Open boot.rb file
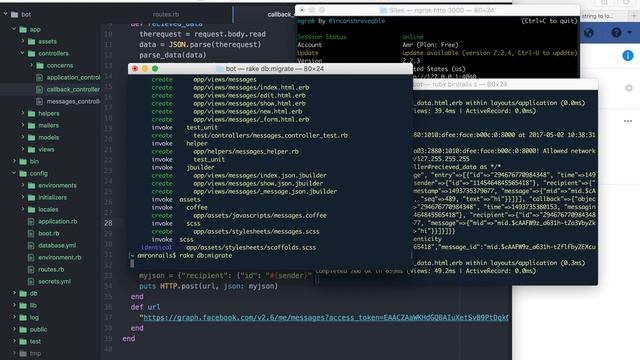 49,233
